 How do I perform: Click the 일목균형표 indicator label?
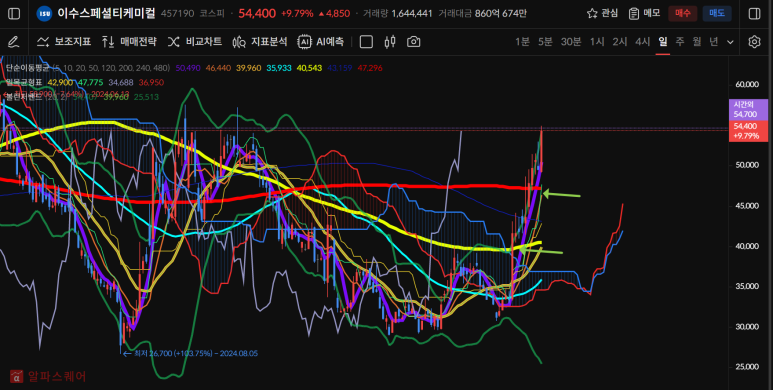click(24, 82)
